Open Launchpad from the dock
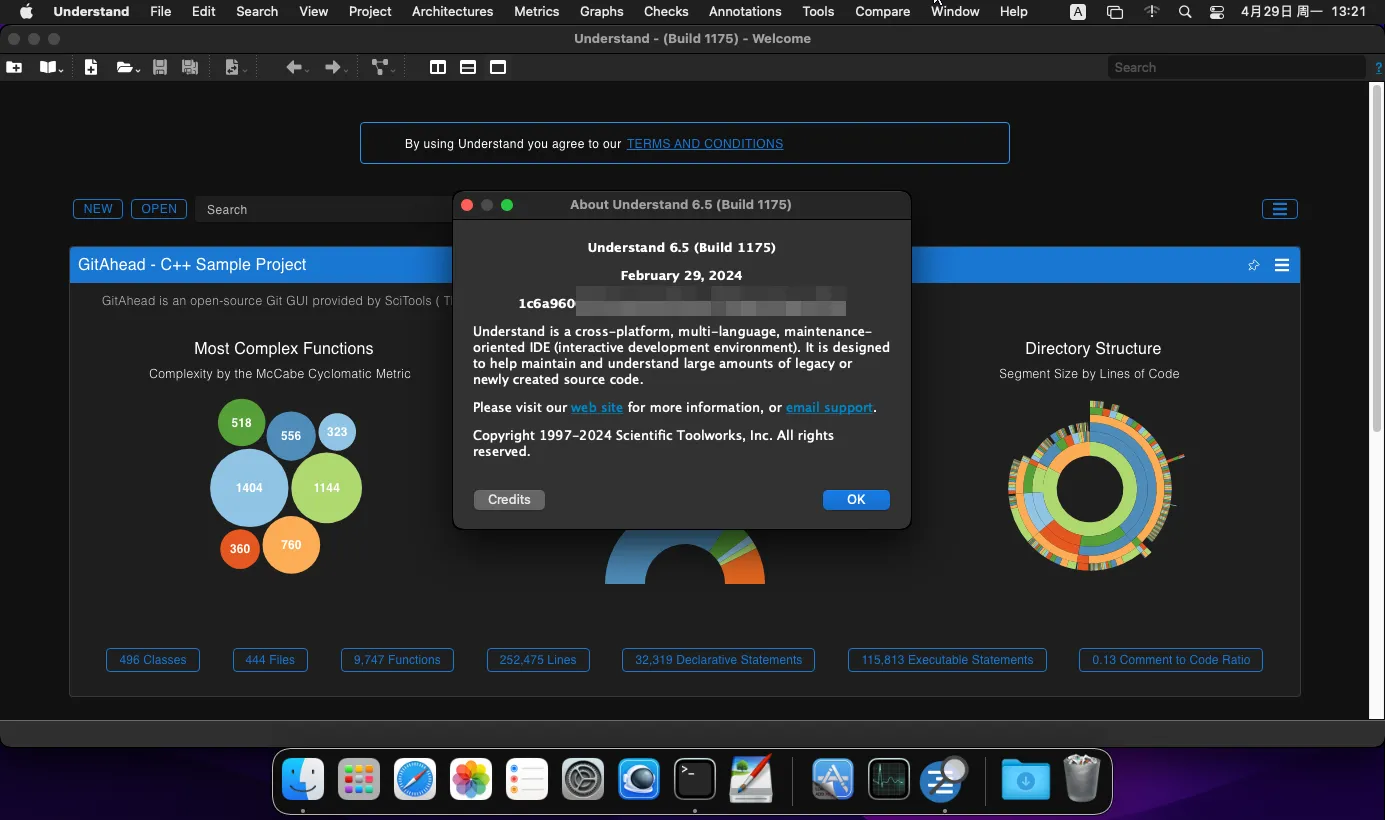 tap(359, 779)
